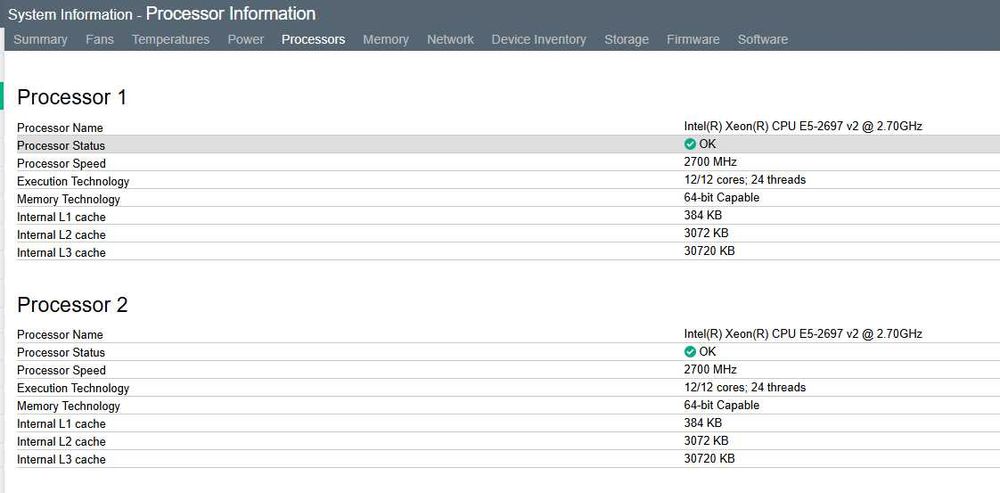The image size is (1000, 493).
Task: Go to the Power tab
Action: tap(246, 40)
